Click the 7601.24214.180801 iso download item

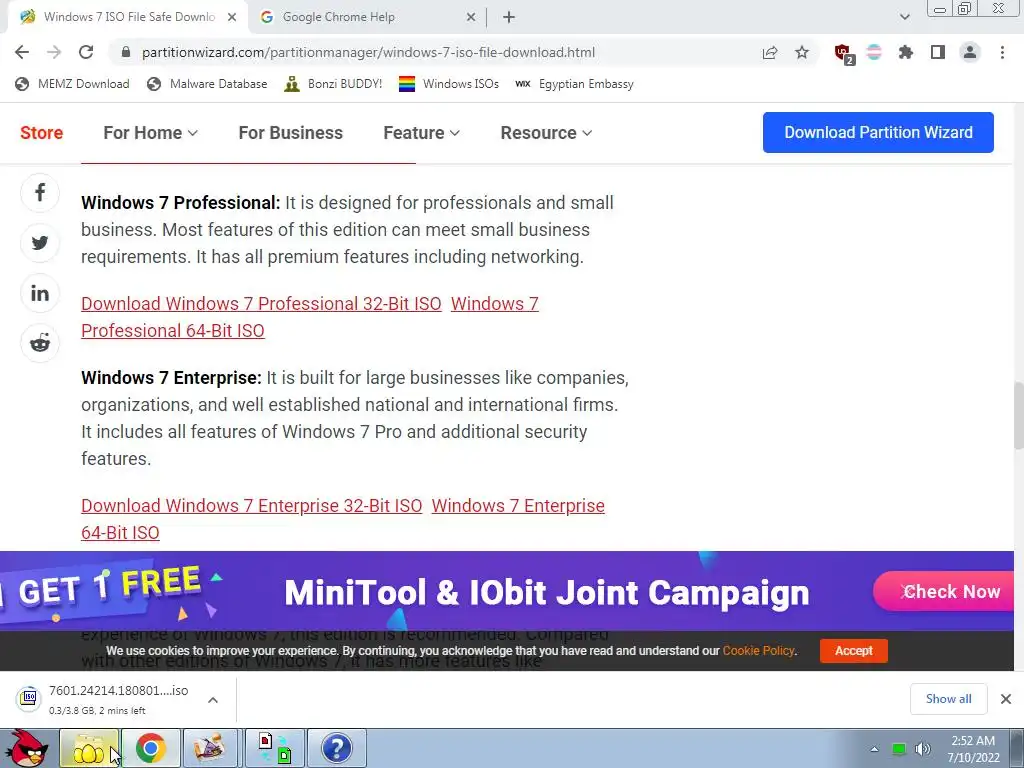click(x=118, y=699)
